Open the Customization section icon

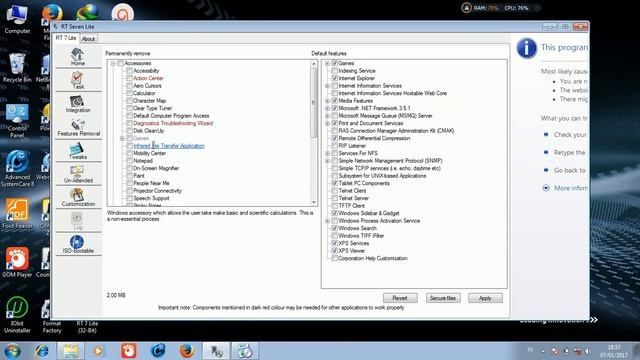[78, 198]
